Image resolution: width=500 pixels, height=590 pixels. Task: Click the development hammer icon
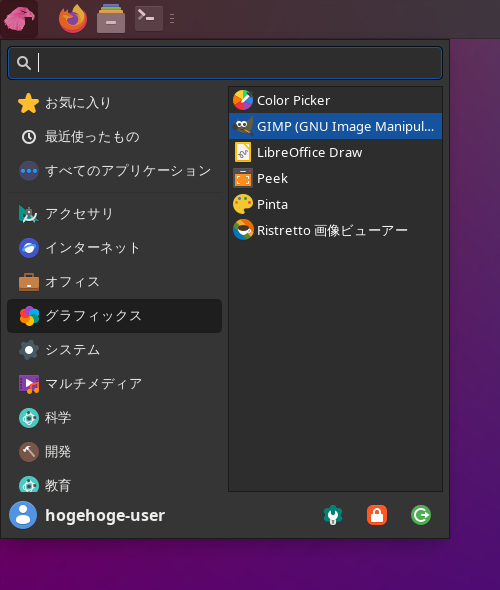click(x=29, y=452)
